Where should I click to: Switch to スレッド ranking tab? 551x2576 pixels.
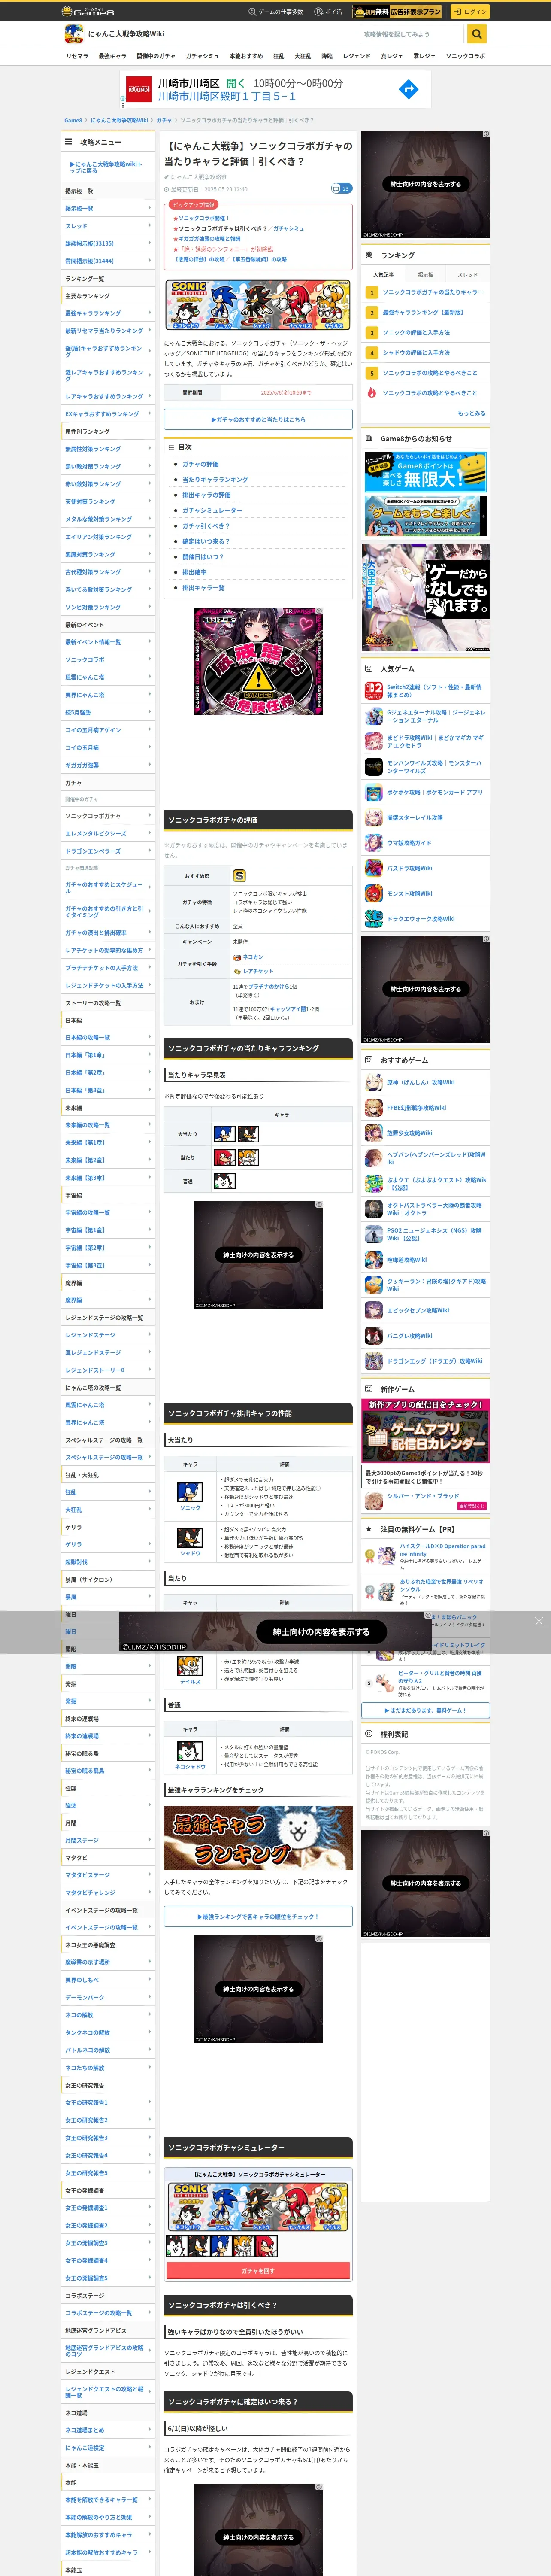pos(468,275)
